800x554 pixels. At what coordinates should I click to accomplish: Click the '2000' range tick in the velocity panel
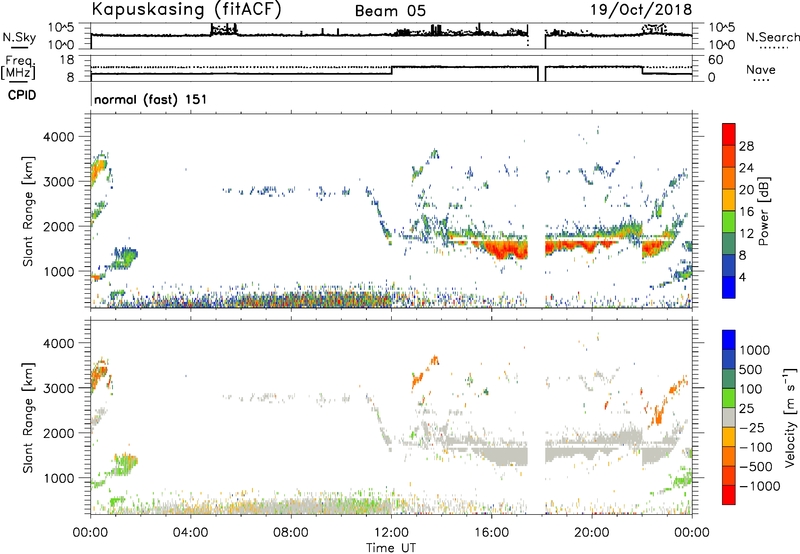click(60, 433)
